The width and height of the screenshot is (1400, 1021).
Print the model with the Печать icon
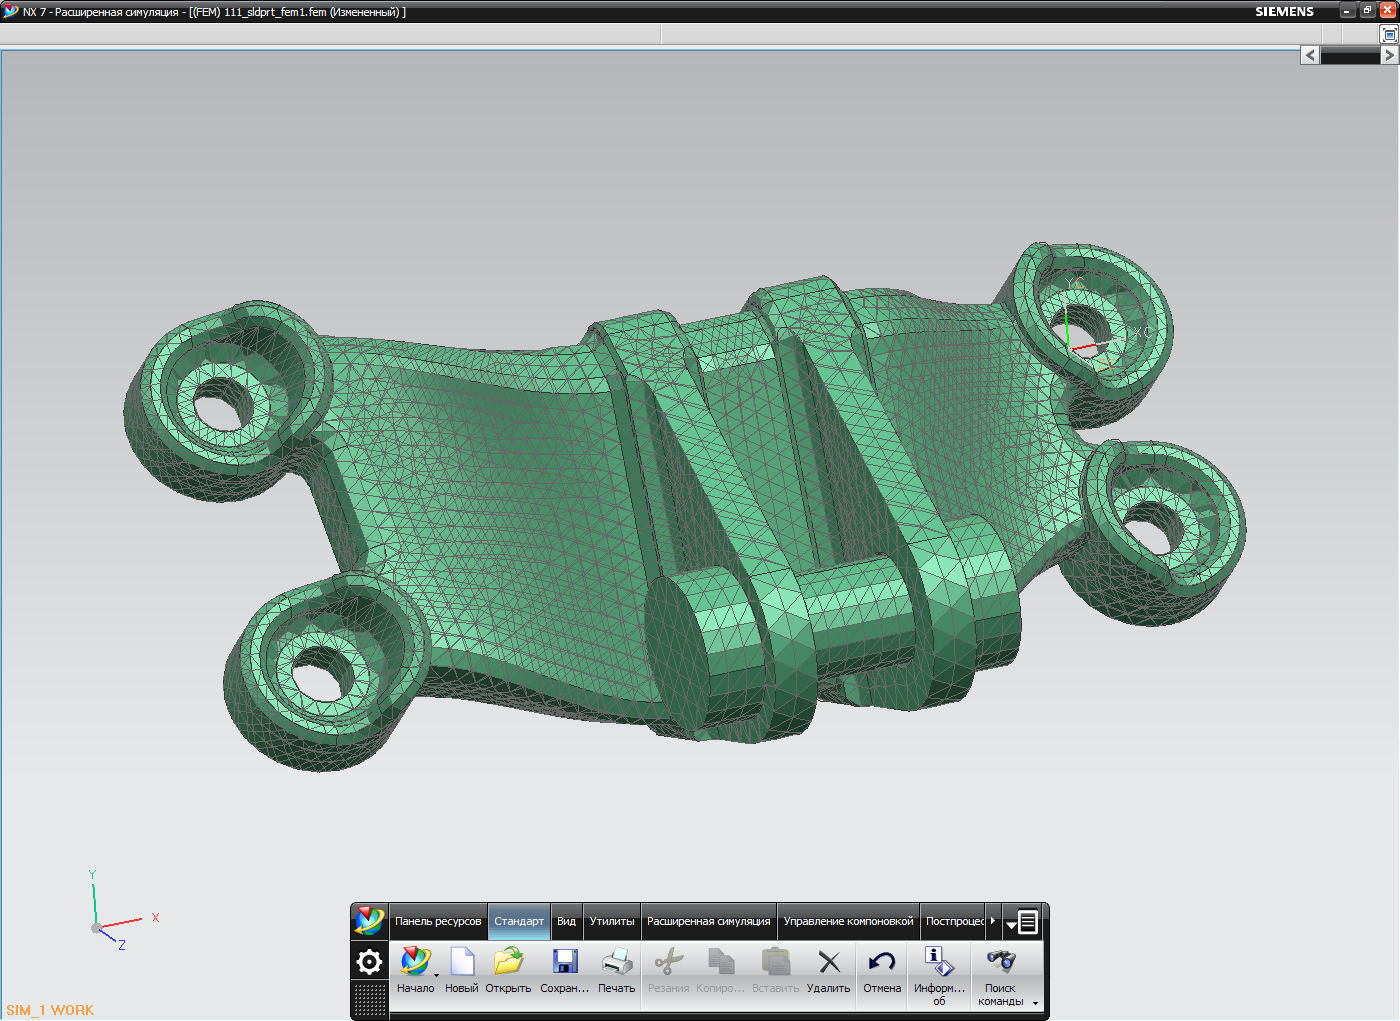(x=617, y=960)
